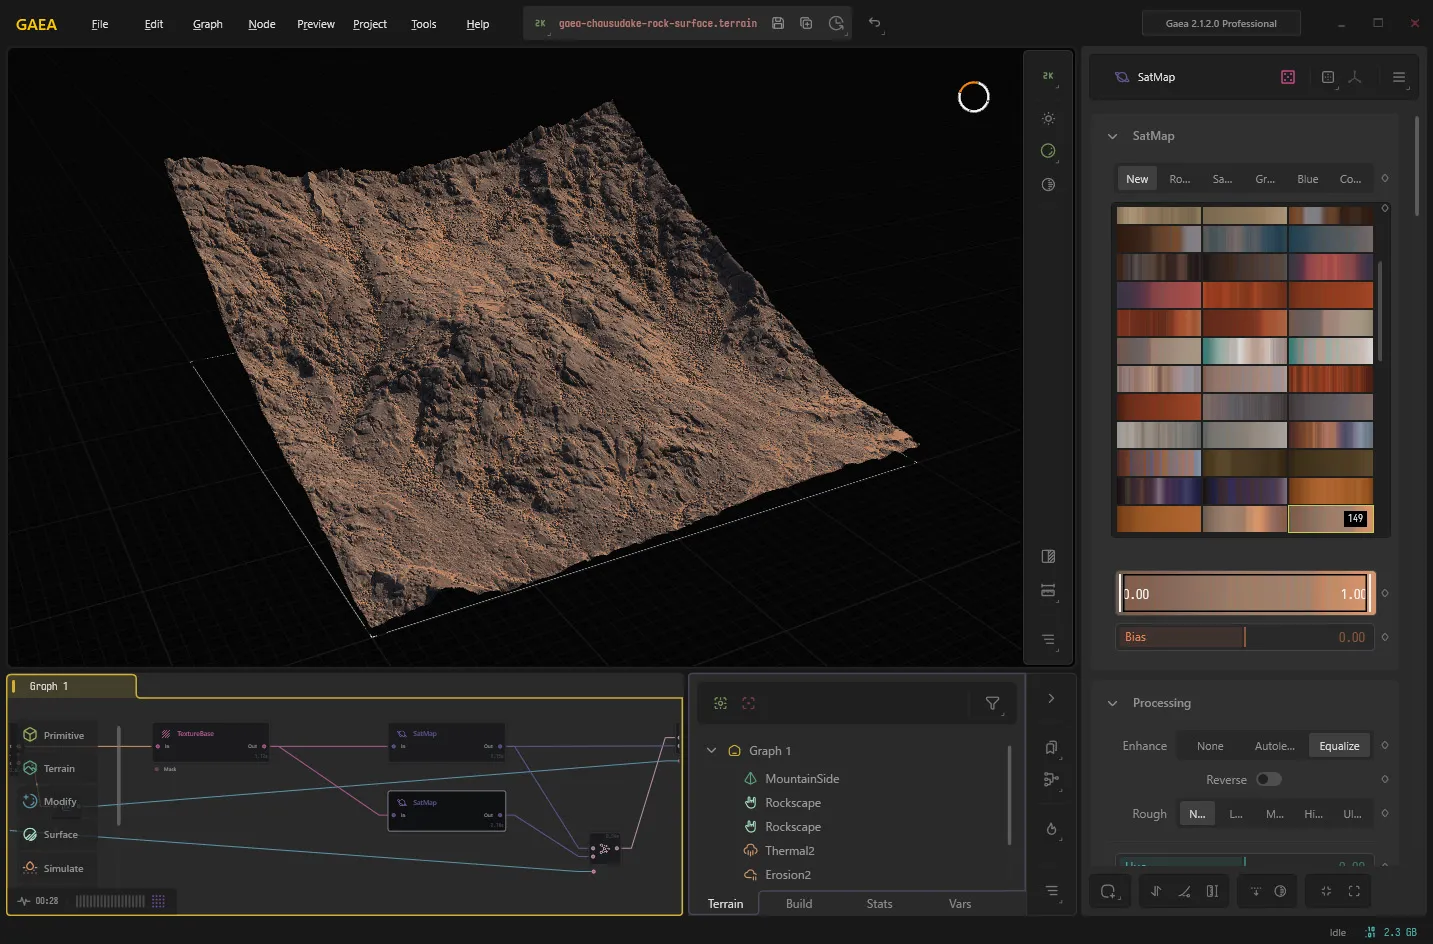Collapse the Processing section
Viewport: 1433px width, 944px height.
(1112, 703)
